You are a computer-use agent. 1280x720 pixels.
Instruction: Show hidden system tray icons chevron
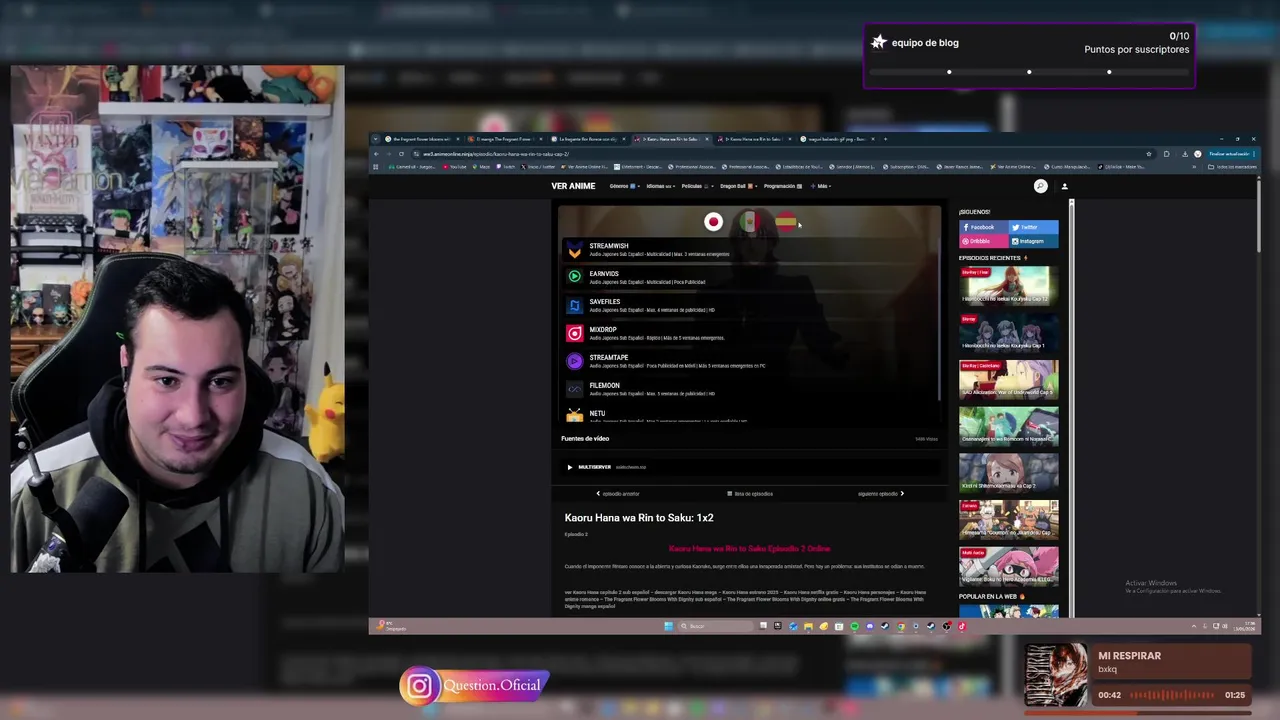1193,627
